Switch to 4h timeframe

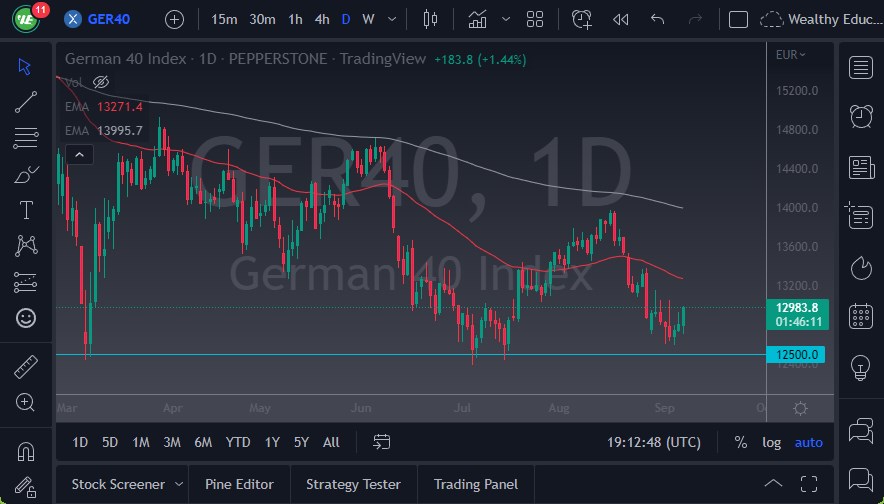coord(321,19)
